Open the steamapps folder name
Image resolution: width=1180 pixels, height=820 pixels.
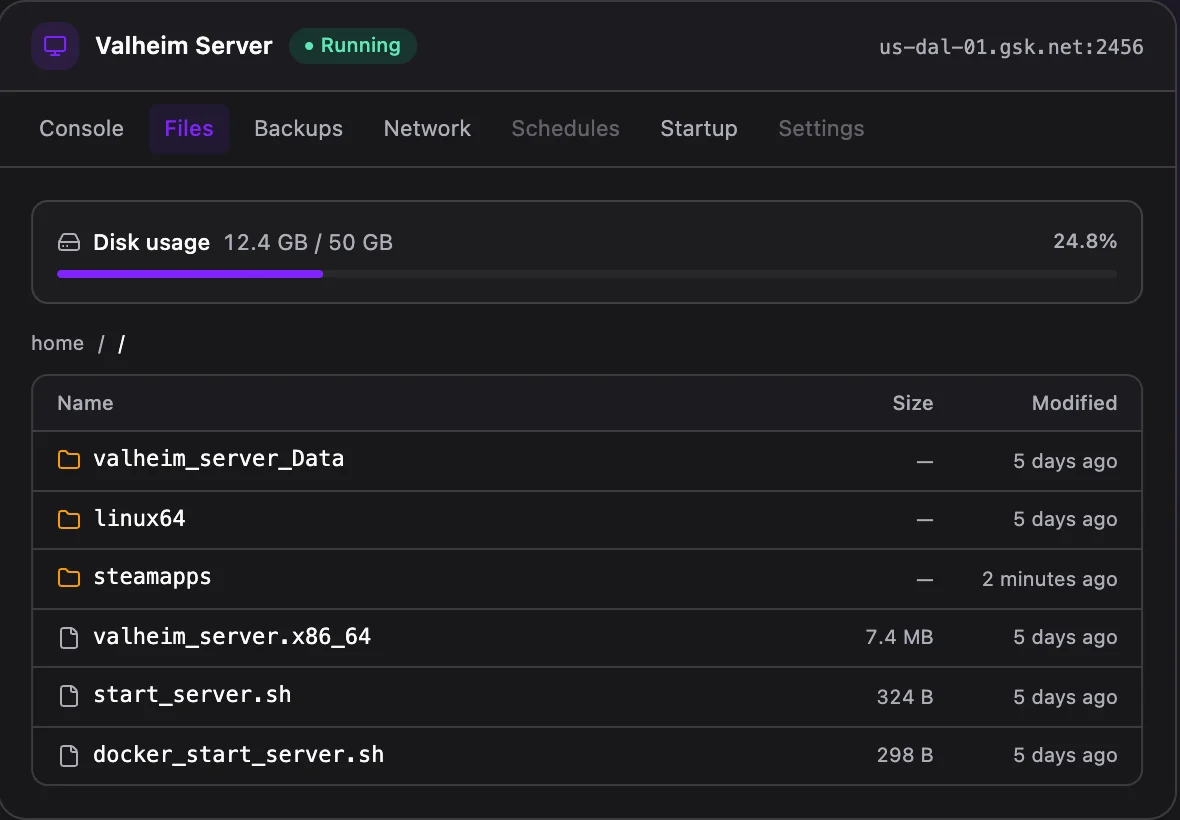coord(152,578)
